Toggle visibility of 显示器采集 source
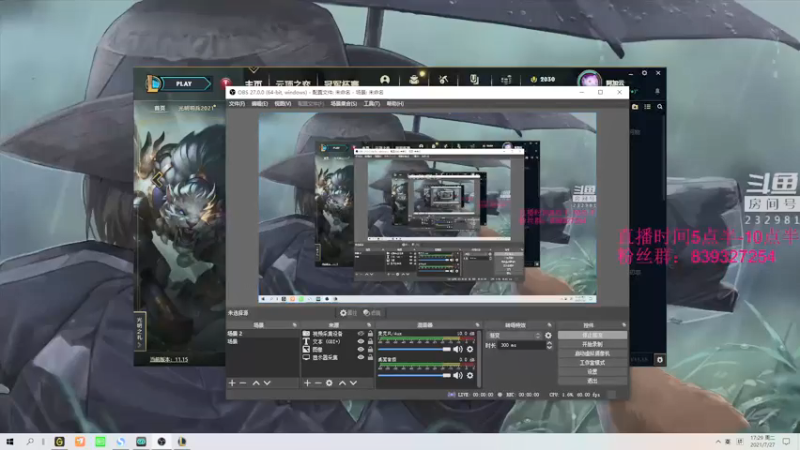The height and width of the screenshot is (450, 800). pyautogui.click(x=361, y=358)
